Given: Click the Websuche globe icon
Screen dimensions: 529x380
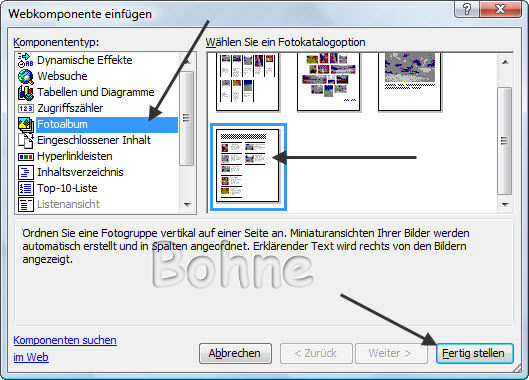Looking at the screenshot, I should coord(26,76).
